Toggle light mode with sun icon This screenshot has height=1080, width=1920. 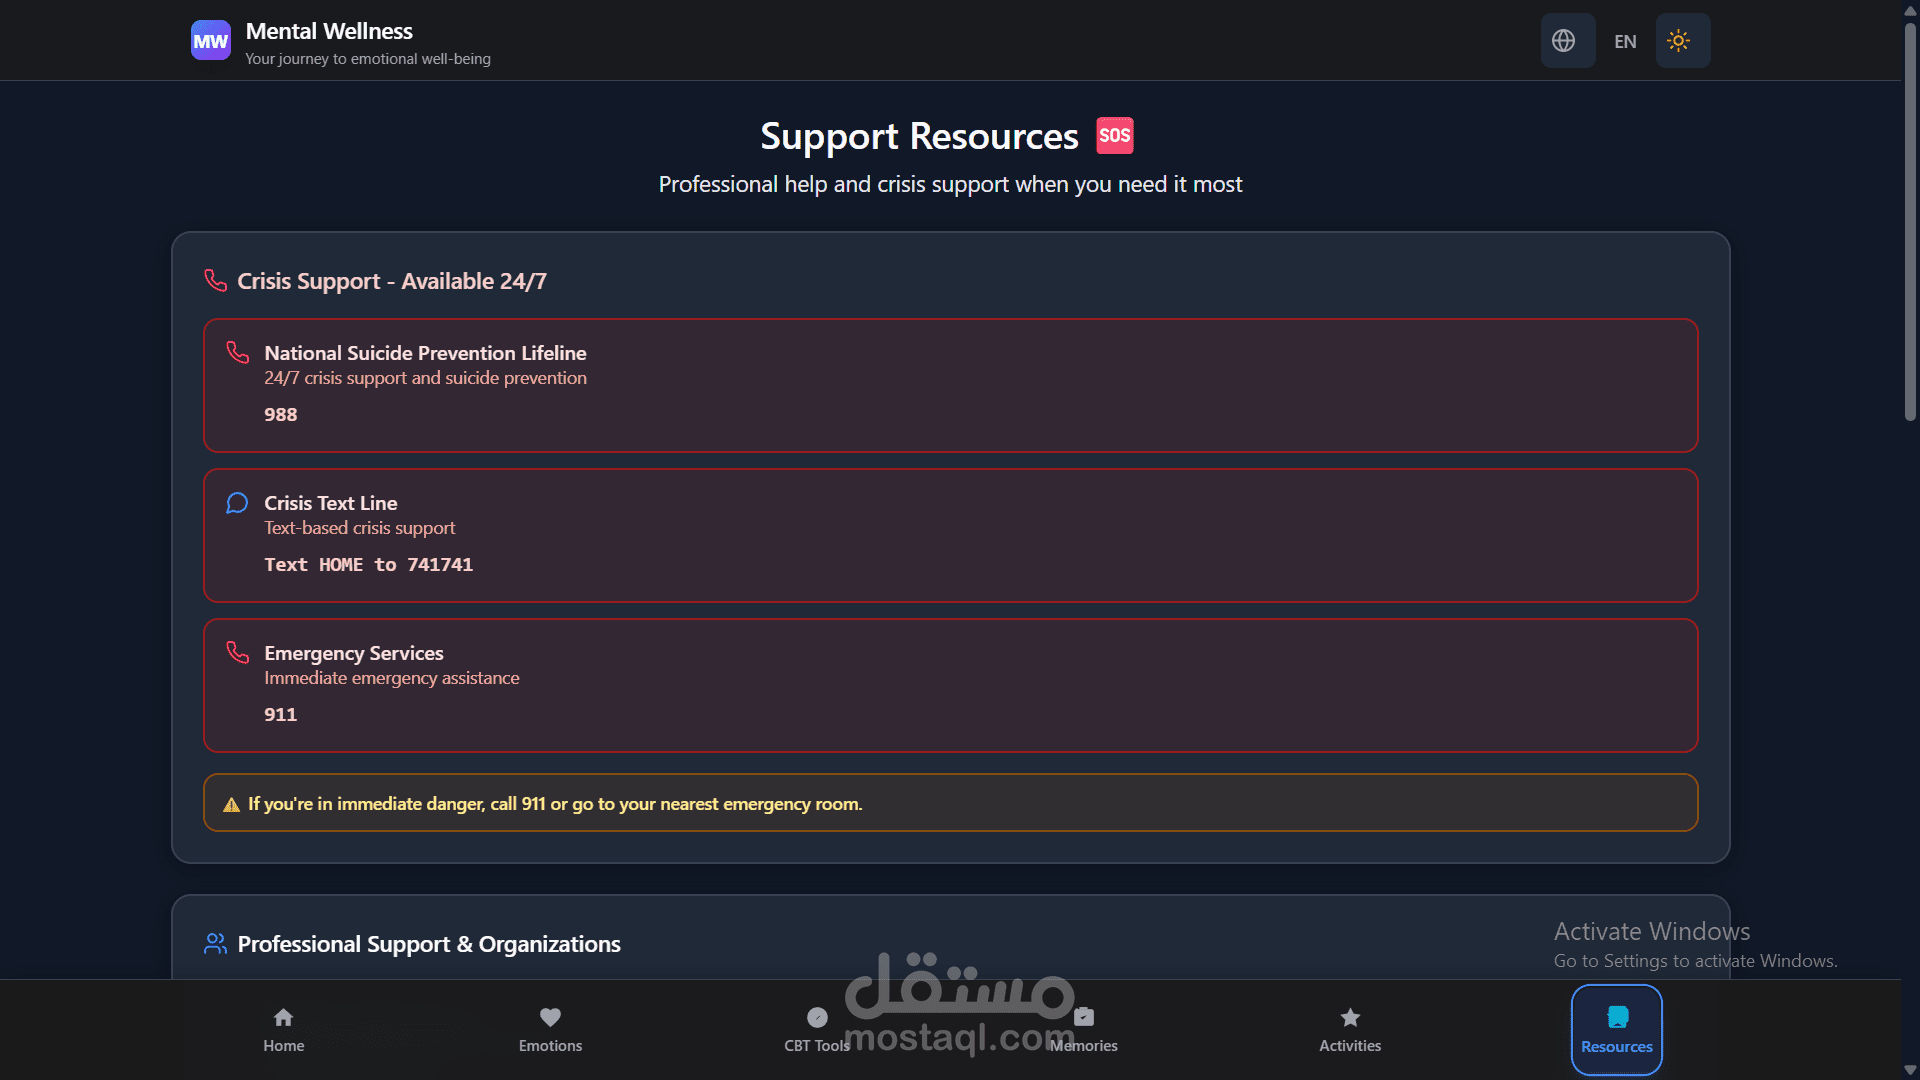tap(1679, 41)
